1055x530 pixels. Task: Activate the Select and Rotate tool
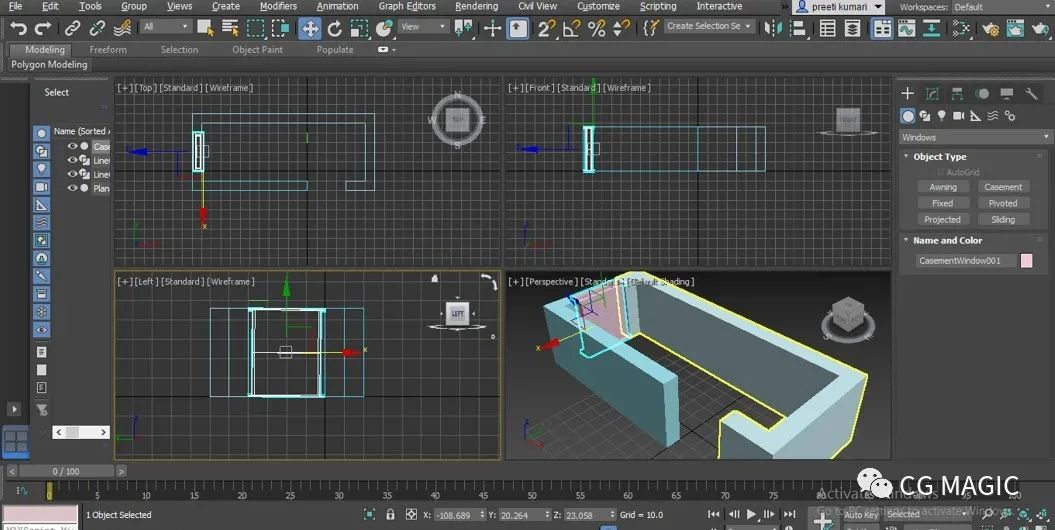(x=334, y=28)
